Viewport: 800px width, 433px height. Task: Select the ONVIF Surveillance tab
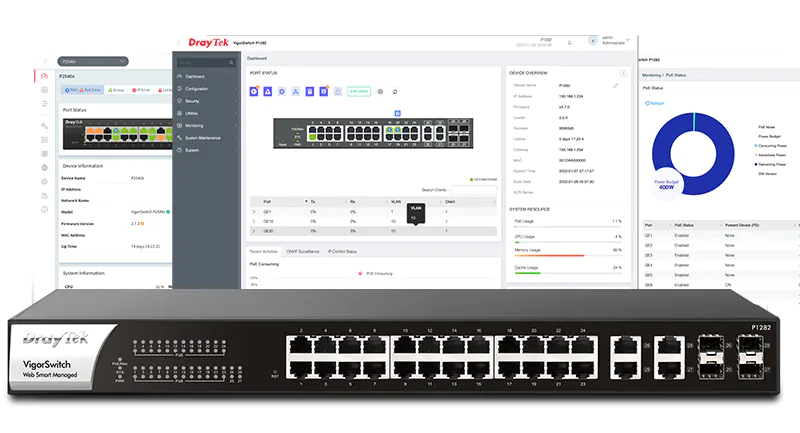(x=303, y=251)
